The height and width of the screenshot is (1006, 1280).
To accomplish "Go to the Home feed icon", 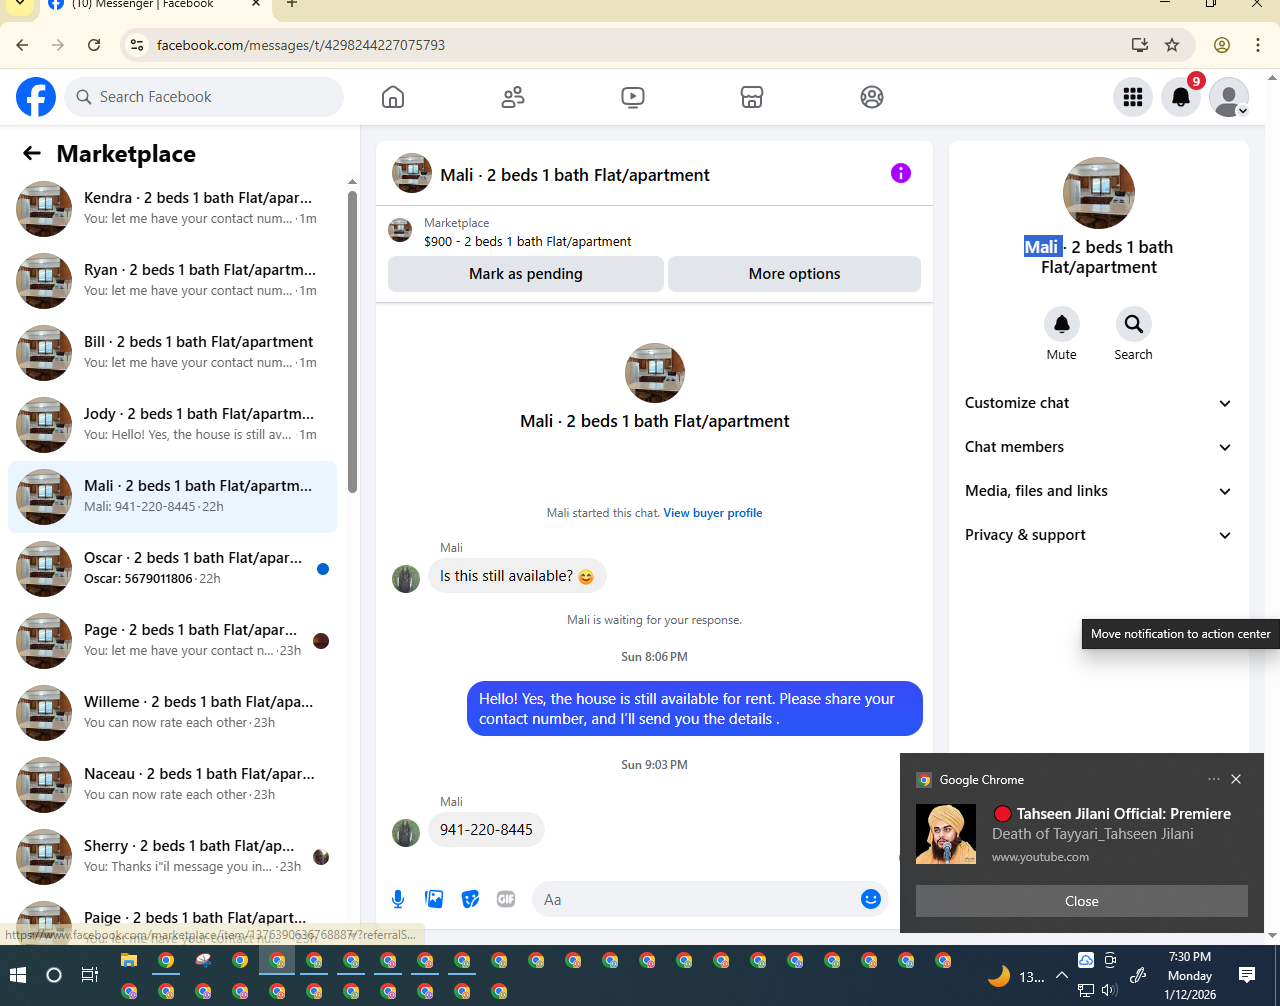I will click(x=393, y=97).
